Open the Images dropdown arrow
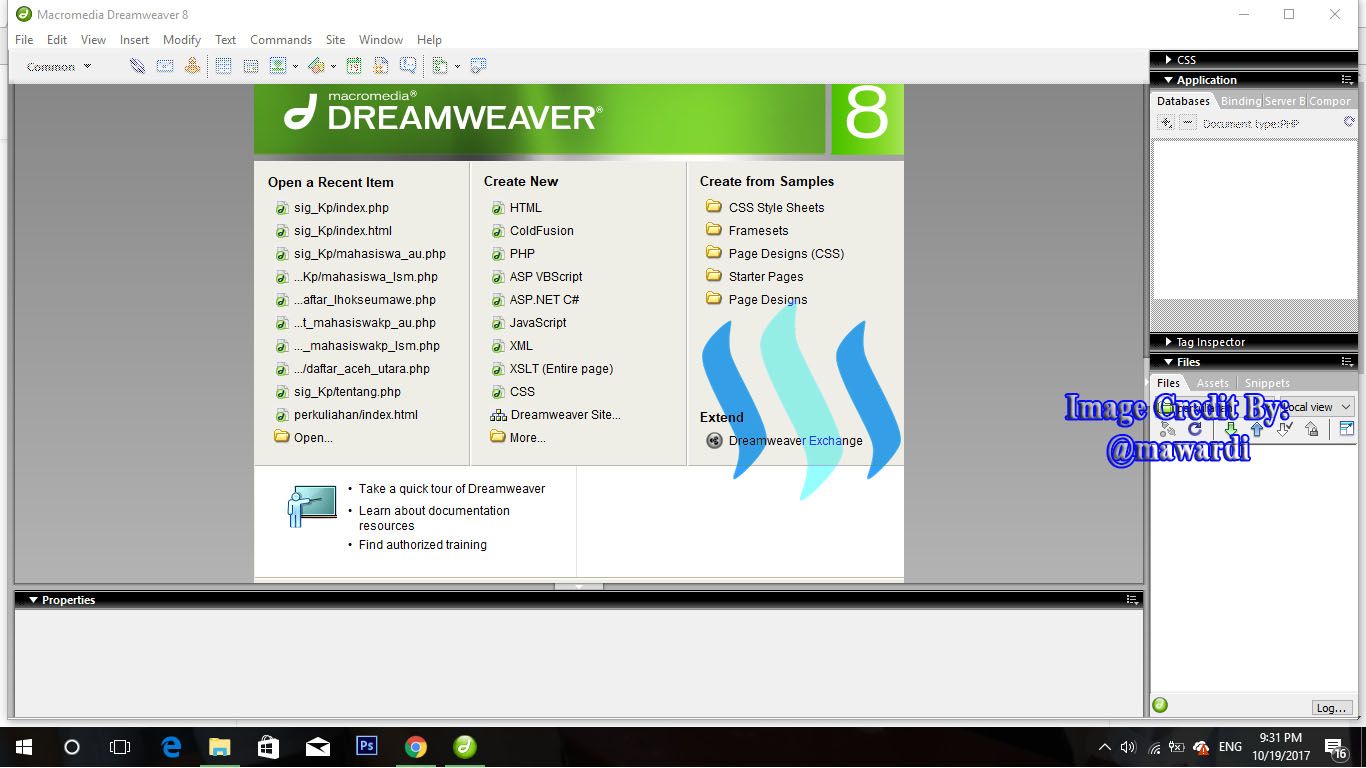1366x768 pixels. (295, 67)
